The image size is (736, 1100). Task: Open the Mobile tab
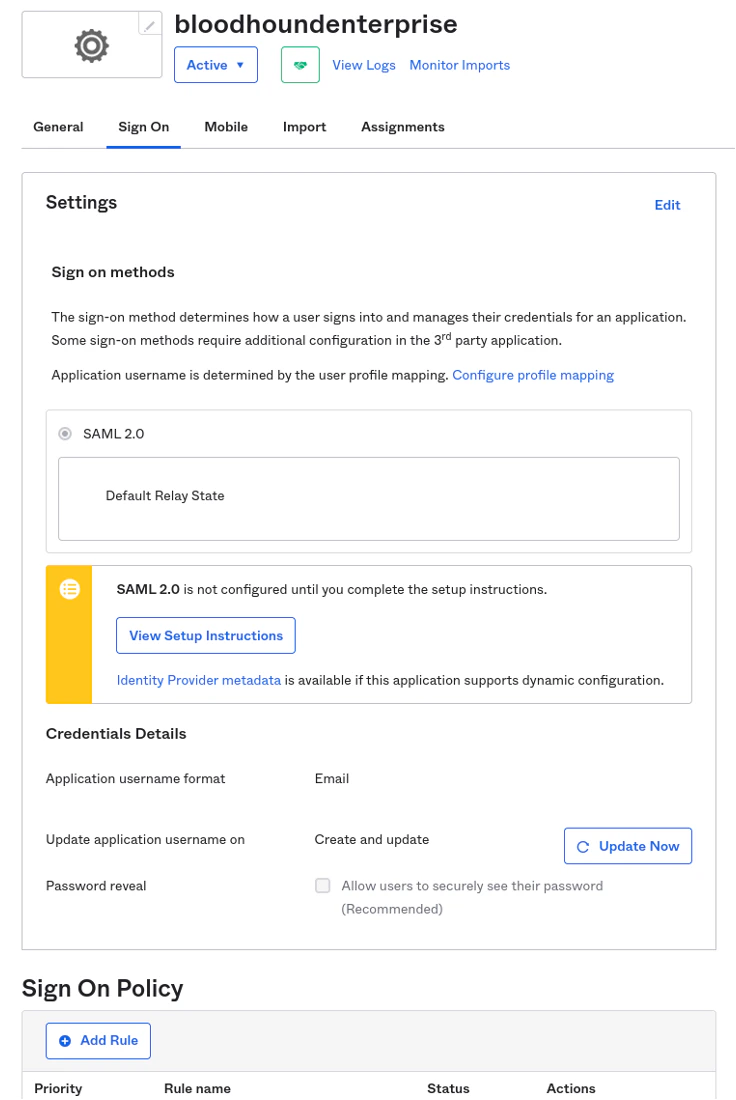click(x=226, y=127)
